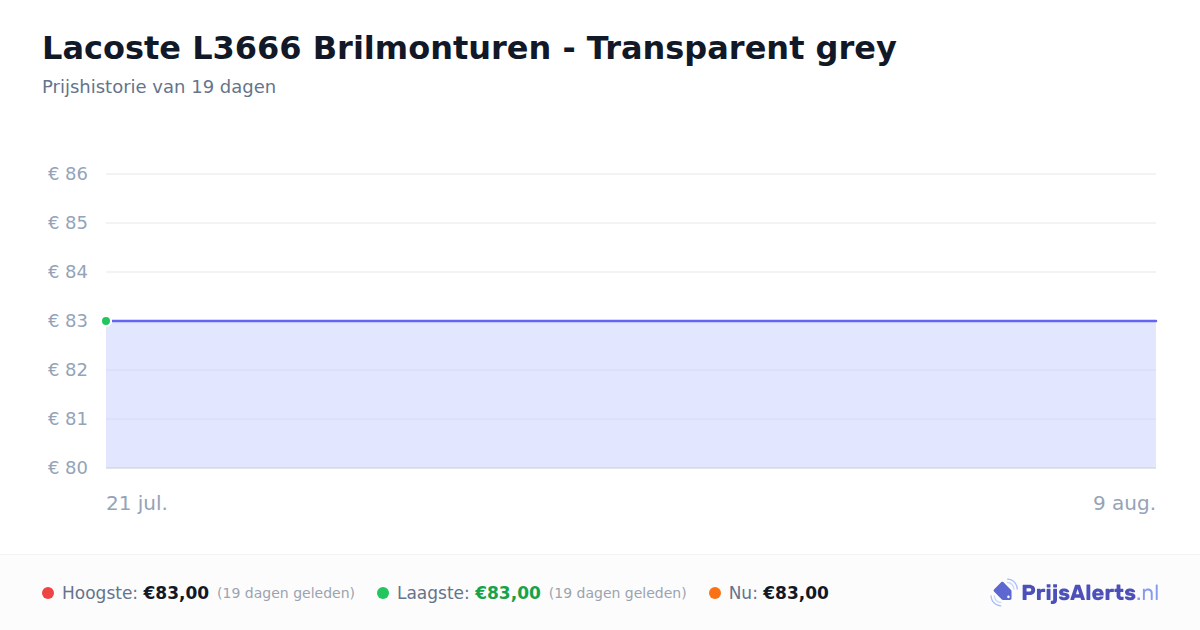This screenshot has height=630, width=1200.
Task: Click the € 86 axis label
Action: [x=68, y=174]
